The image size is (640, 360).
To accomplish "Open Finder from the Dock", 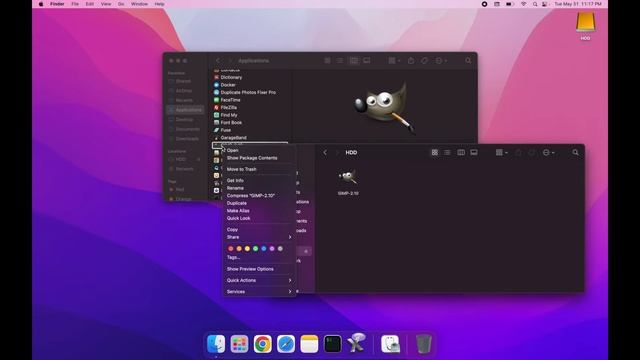I will pyautogui.click(x=216, y=344).
